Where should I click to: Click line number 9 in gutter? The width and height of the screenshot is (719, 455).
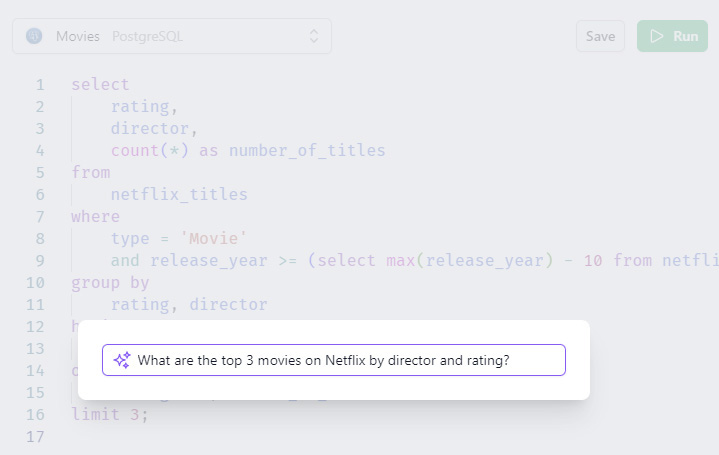point(40,261)
